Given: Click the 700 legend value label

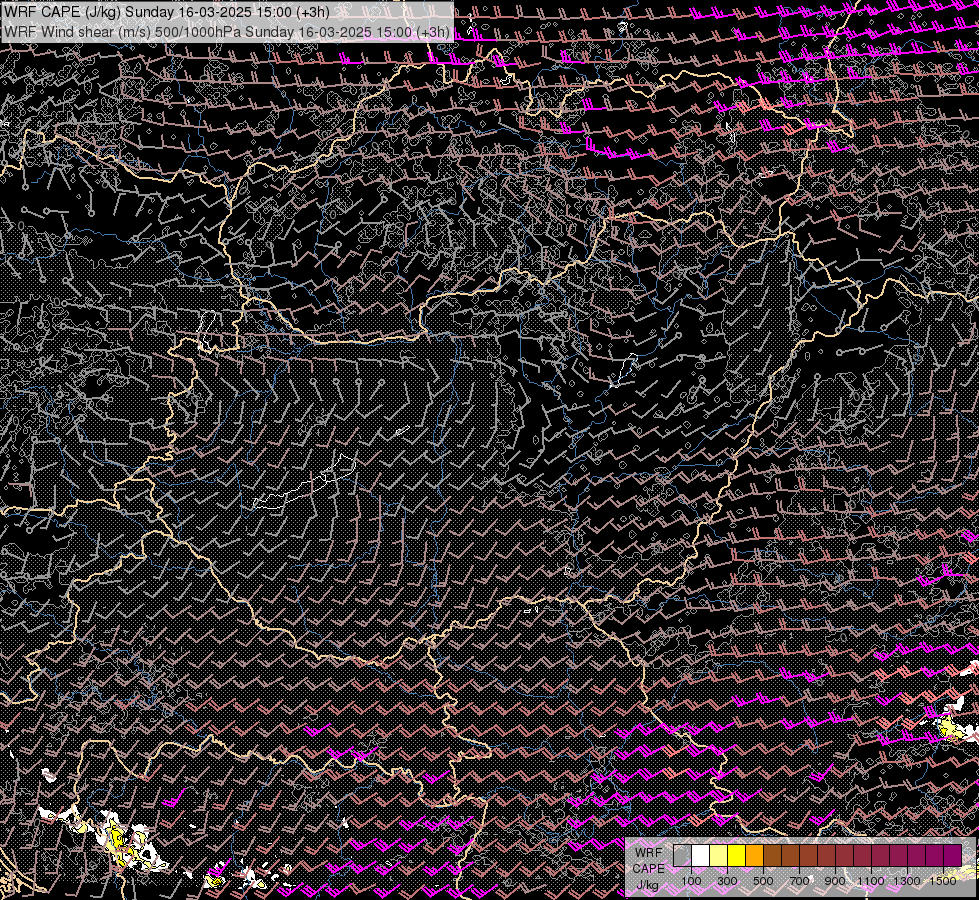Looking at the screenshot, I should [799, 881].
